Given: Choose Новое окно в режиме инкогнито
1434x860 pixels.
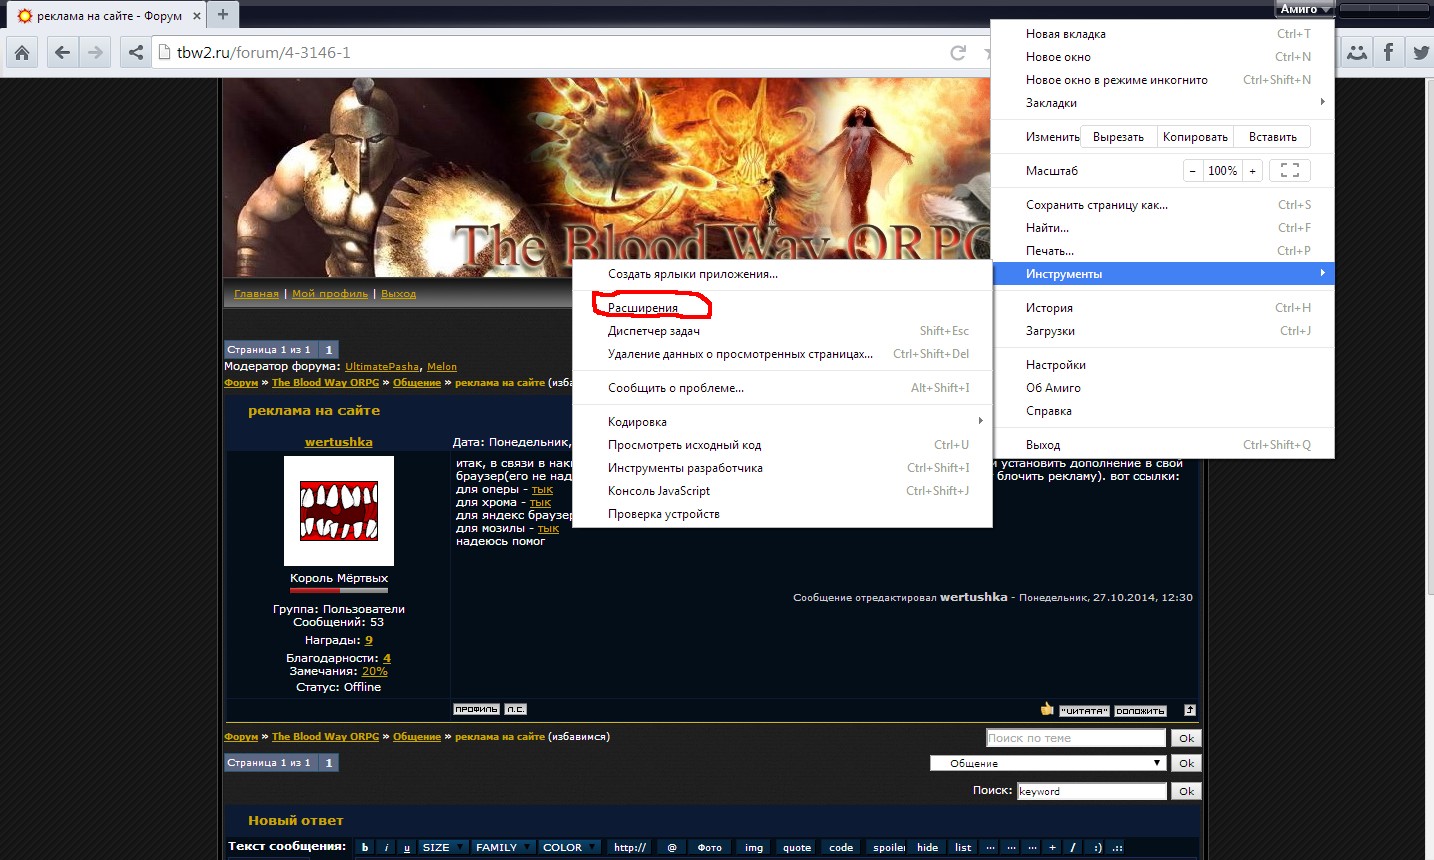Looking at the screenshot, I should (1162, 80).
